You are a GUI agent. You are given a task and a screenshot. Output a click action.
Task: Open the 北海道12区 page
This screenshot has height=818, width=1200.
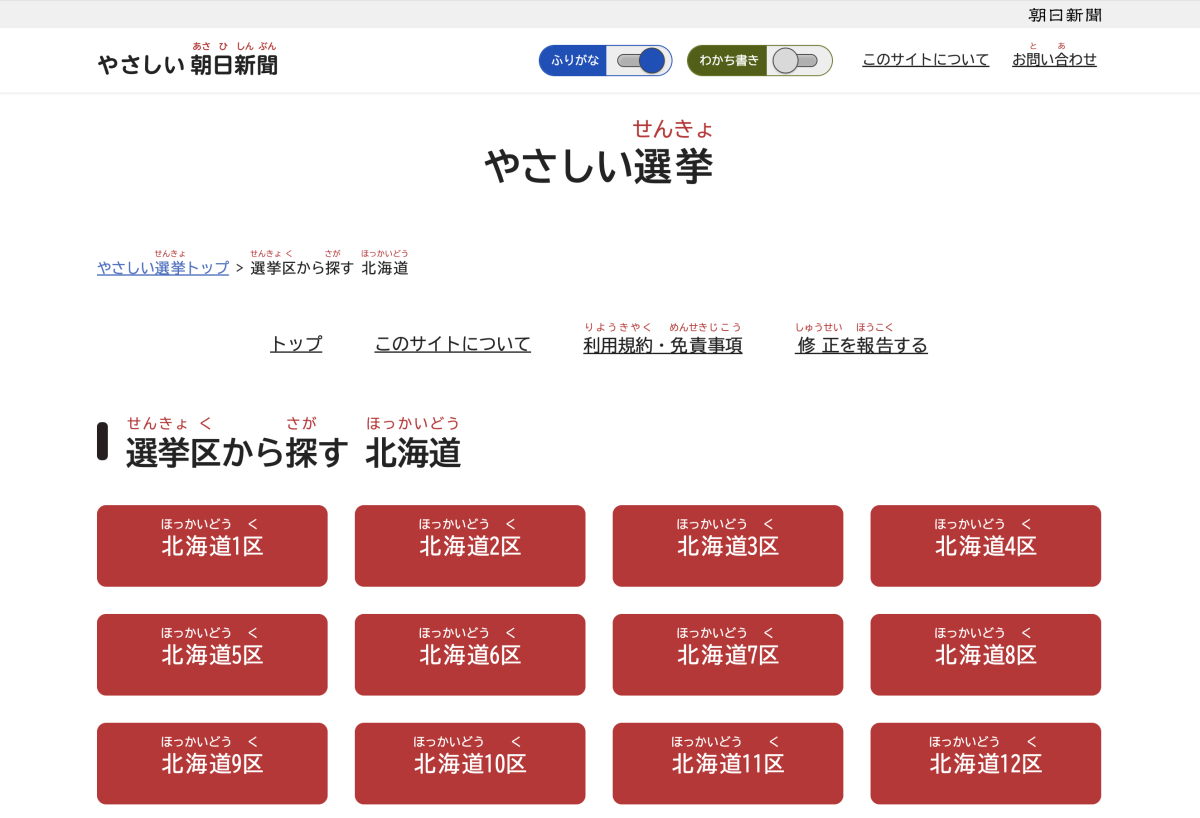click(985, 763)
